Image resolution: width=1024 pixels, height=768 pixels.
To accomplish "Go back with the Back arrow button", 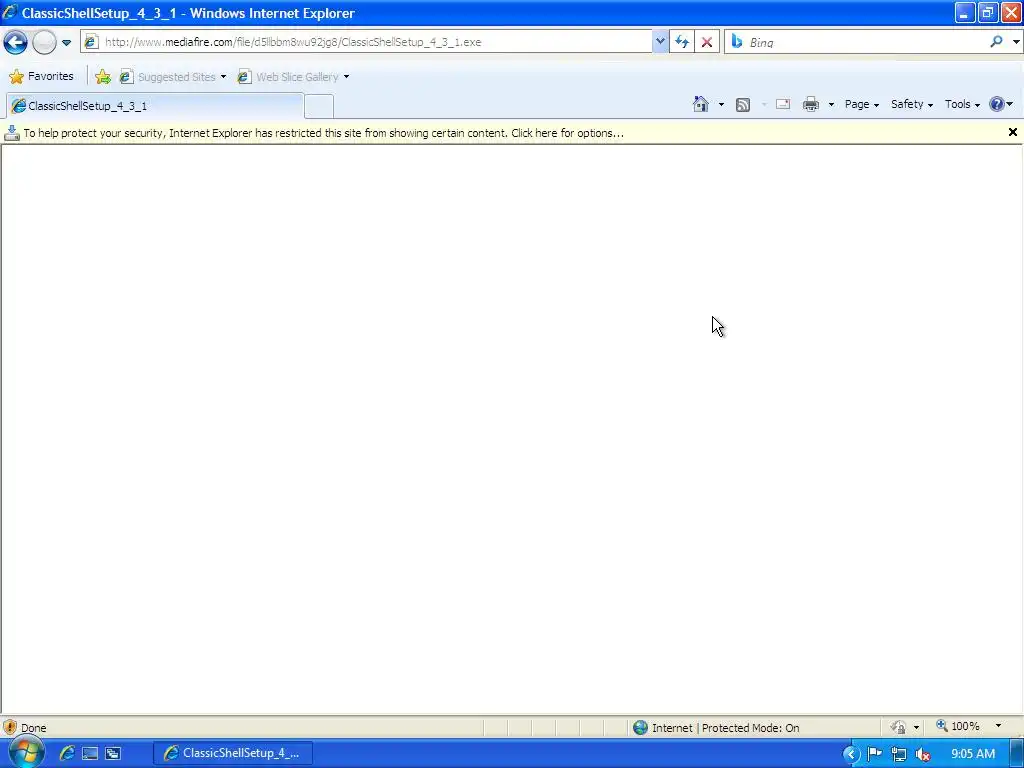I will (x=15, y=42).
